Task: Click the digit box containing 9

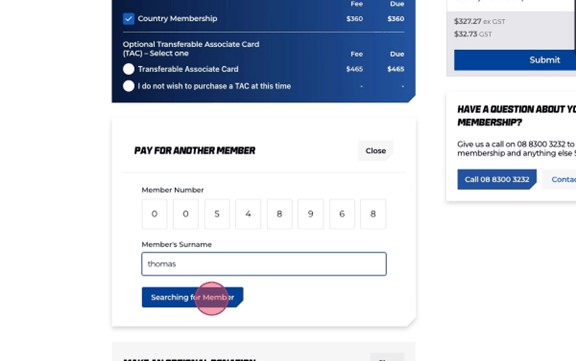Action: (311, 214)
